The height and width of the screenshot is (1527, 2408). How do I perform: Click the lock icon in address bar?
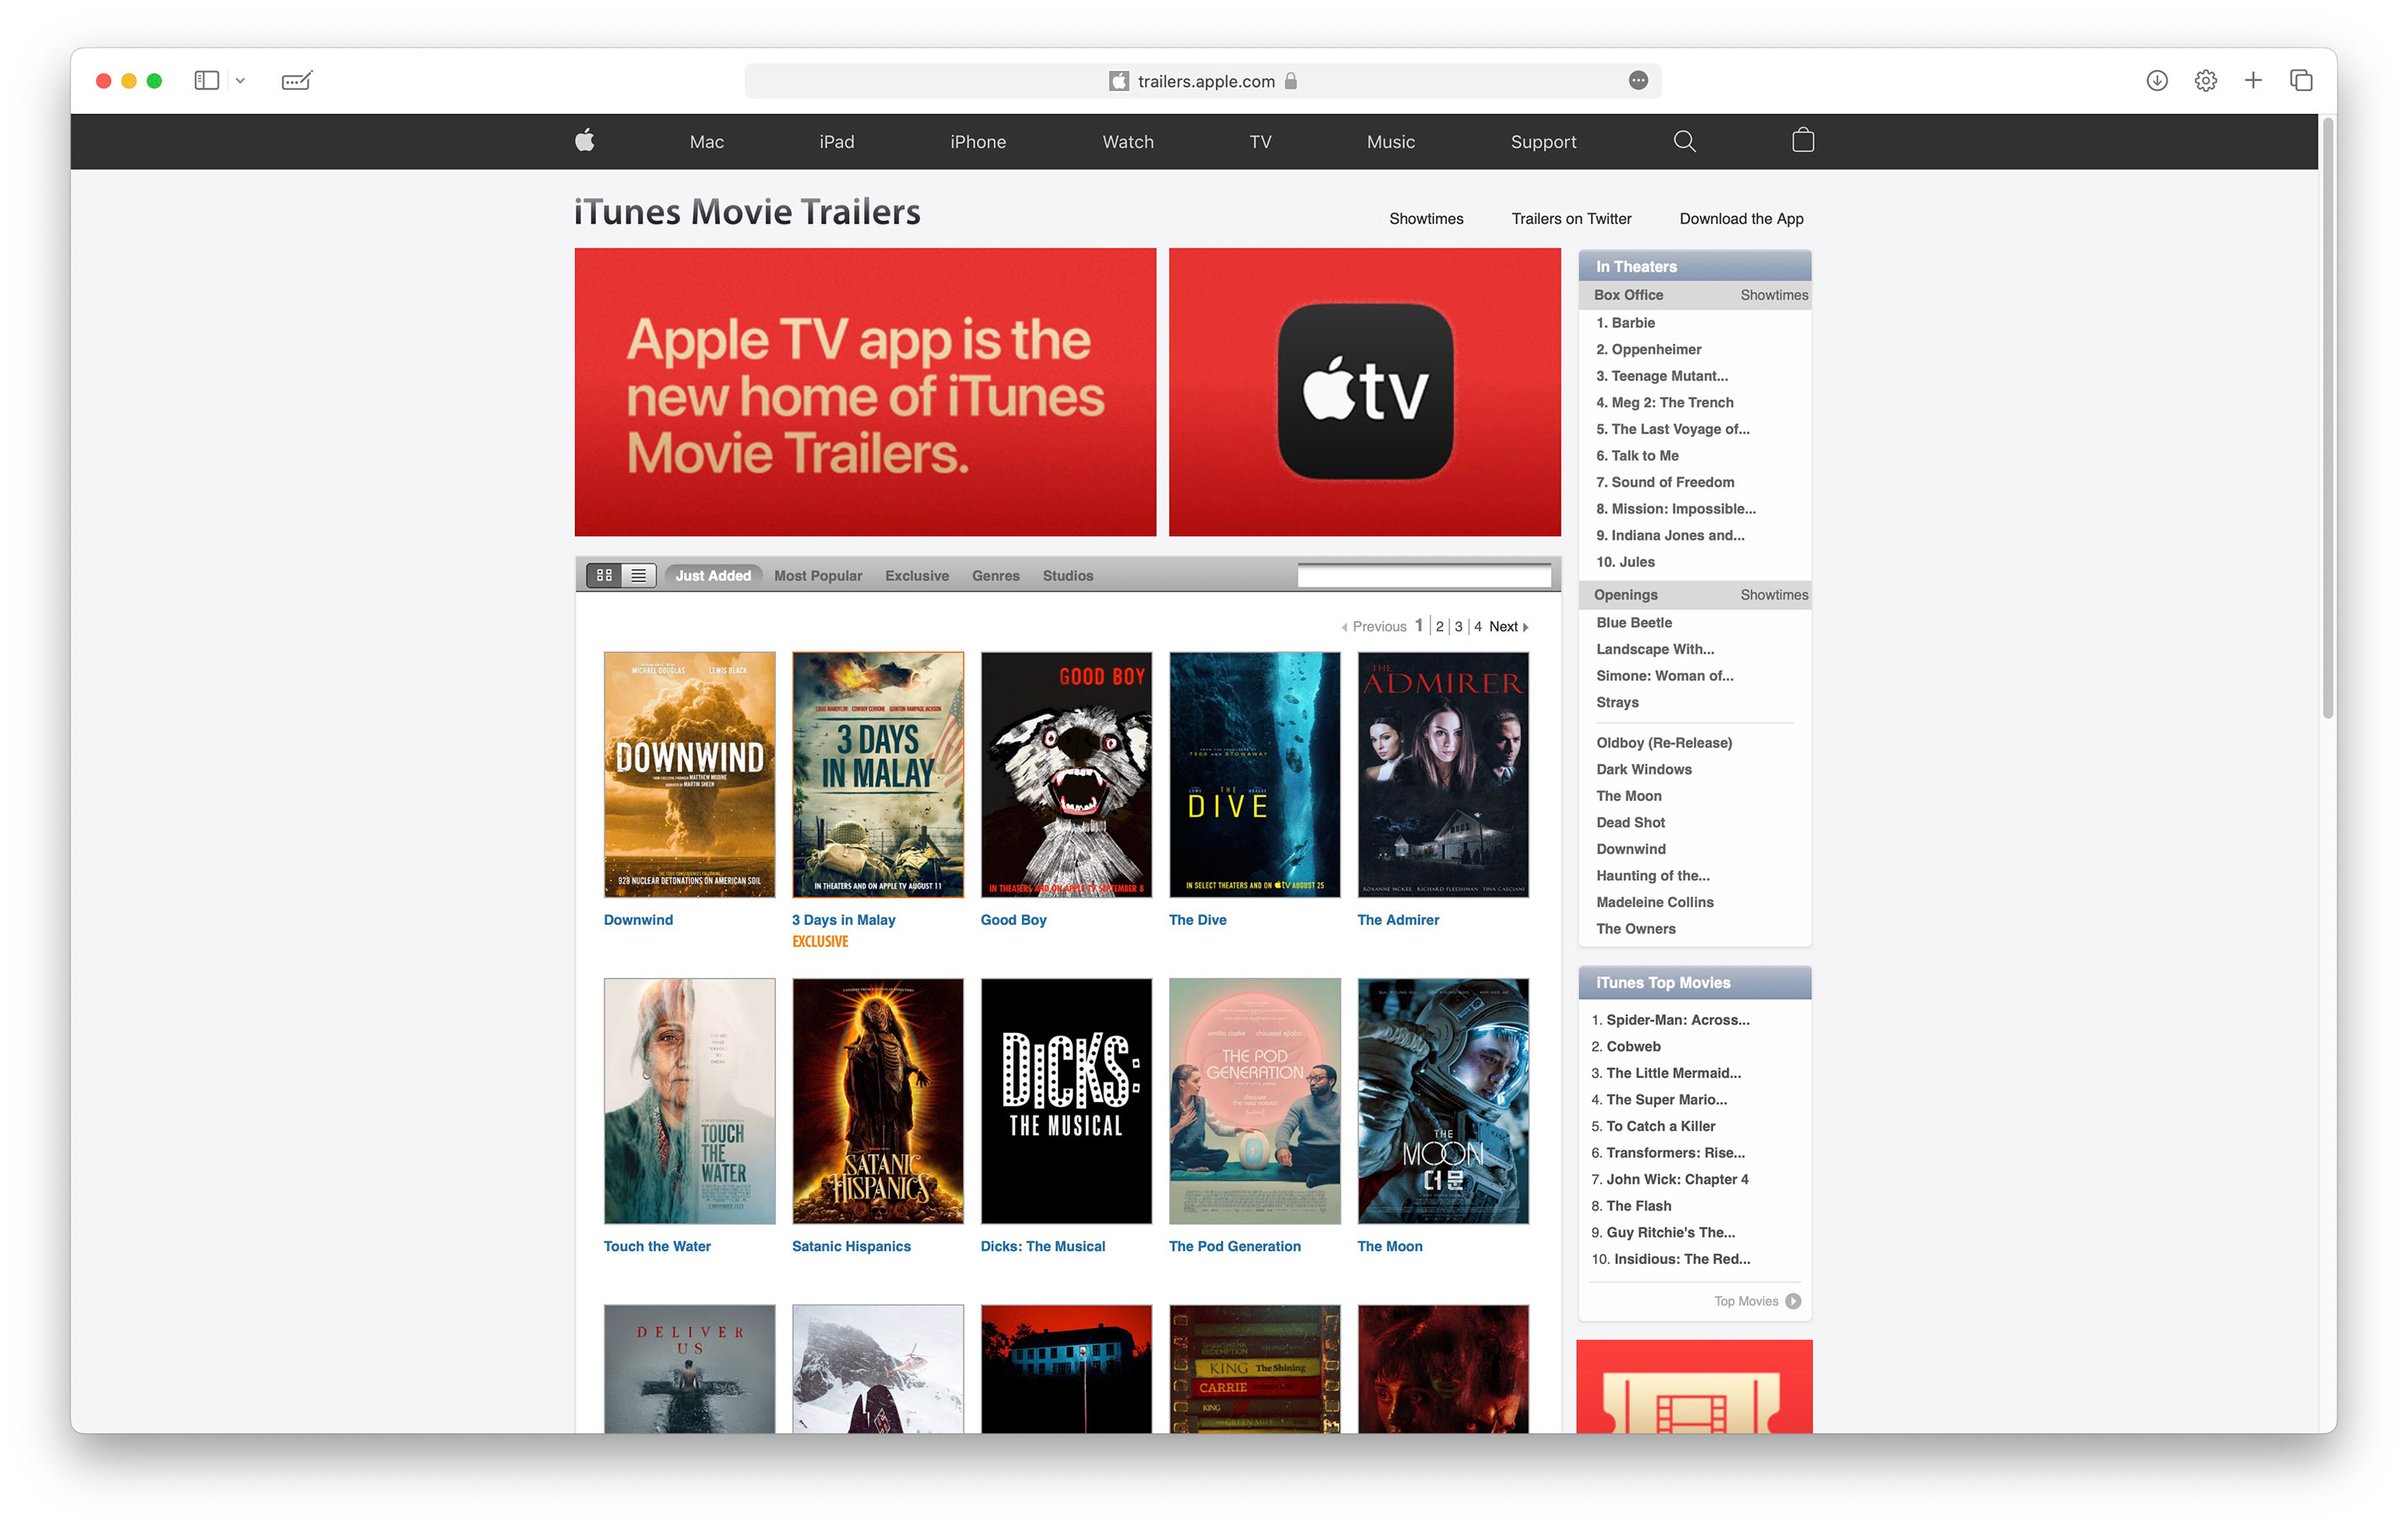click(1290, 81)
